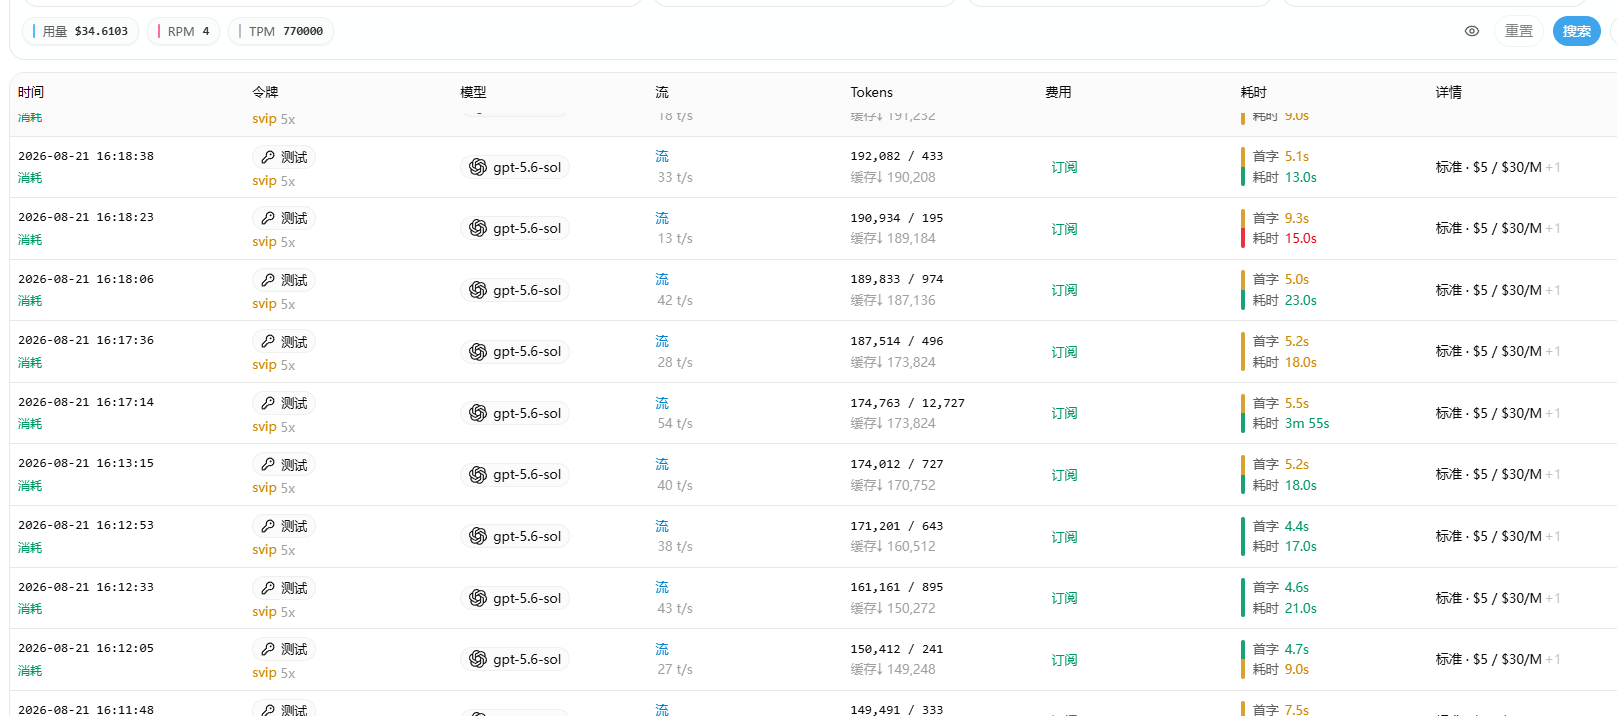The width and height of the screenshot is (1617, 716).
Task: Click the key icon in 16:17:36 token tag
Action: coord(268,342)
